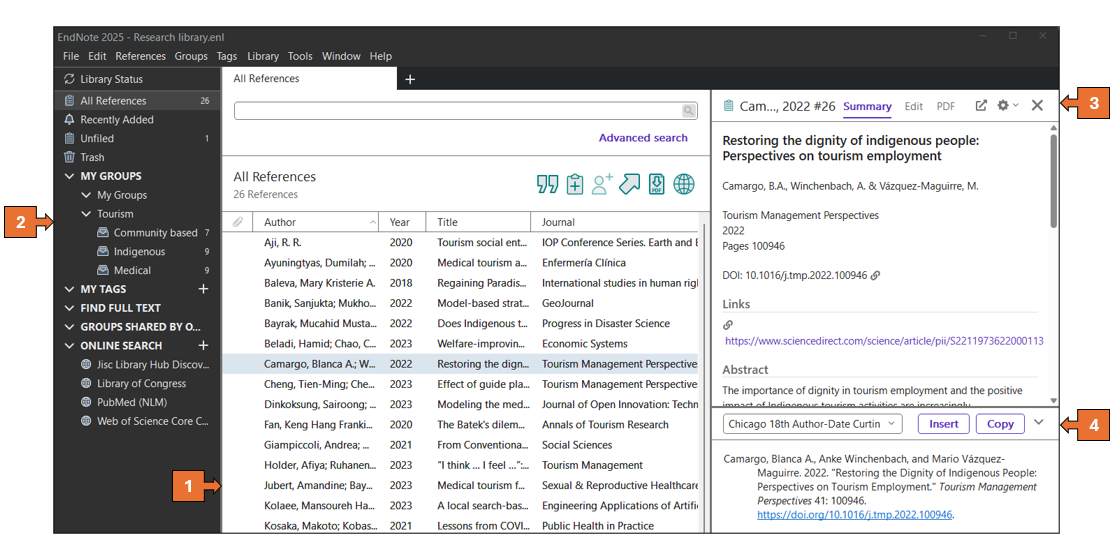Click the Add New Reference clipboard icon
1115x539 pixels.
pos(574,184)
